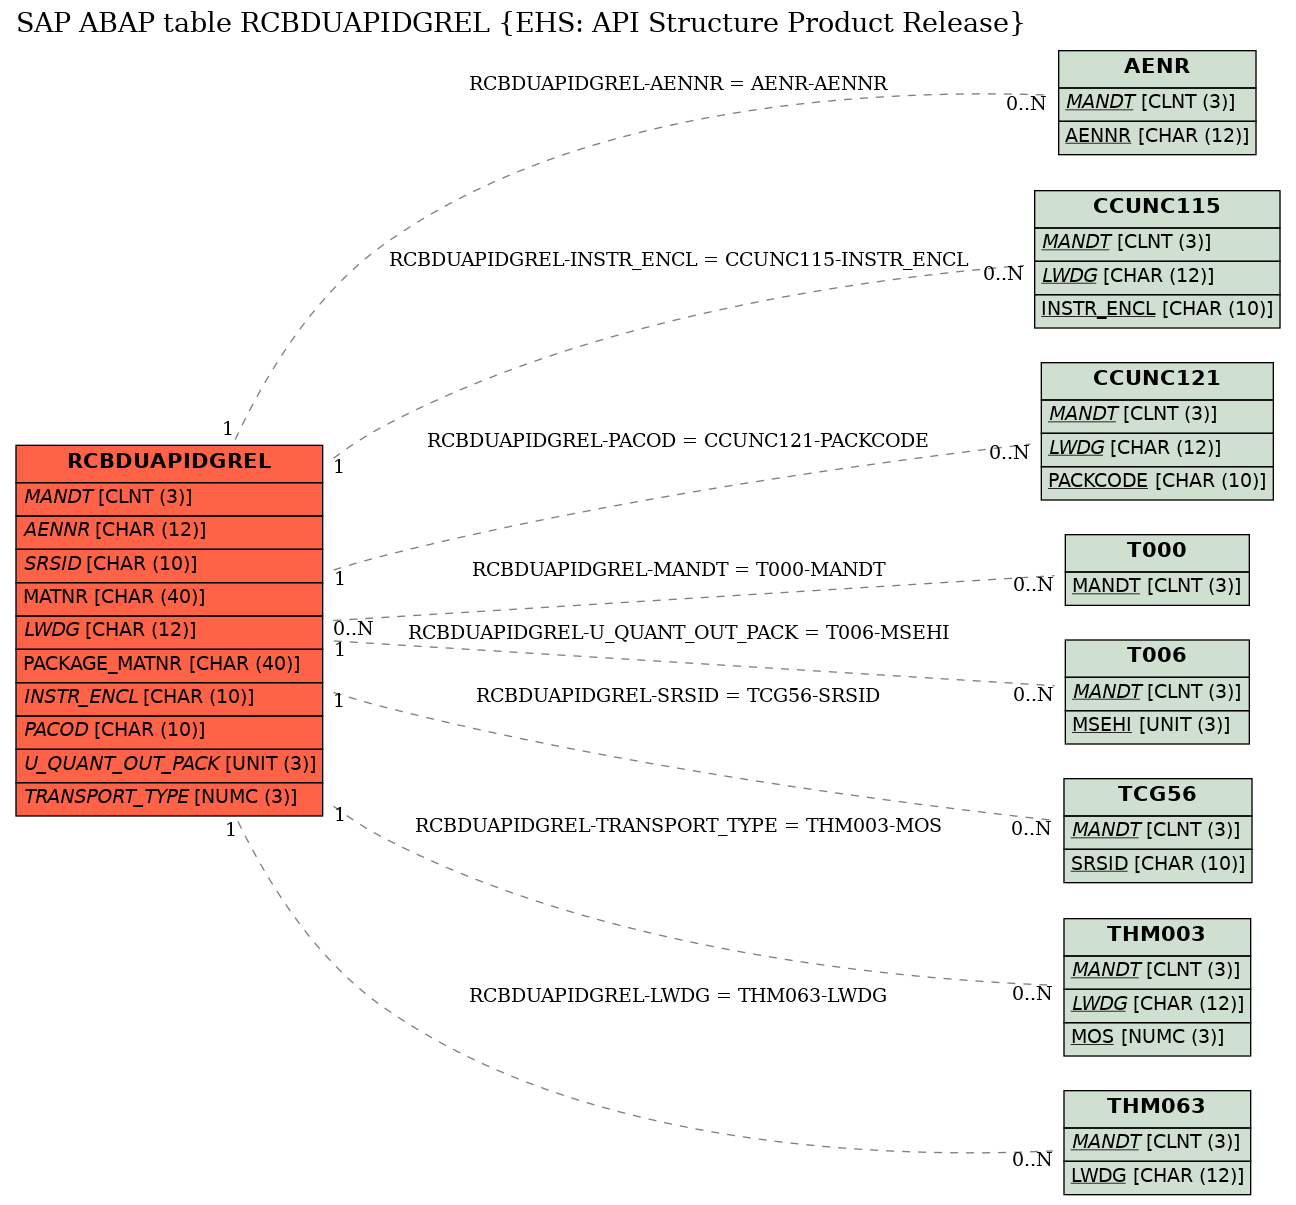Open the CCUNC115 table header
Image resolution: width=1296 pixels, height=1205 pixels.
coord(1157,208)
